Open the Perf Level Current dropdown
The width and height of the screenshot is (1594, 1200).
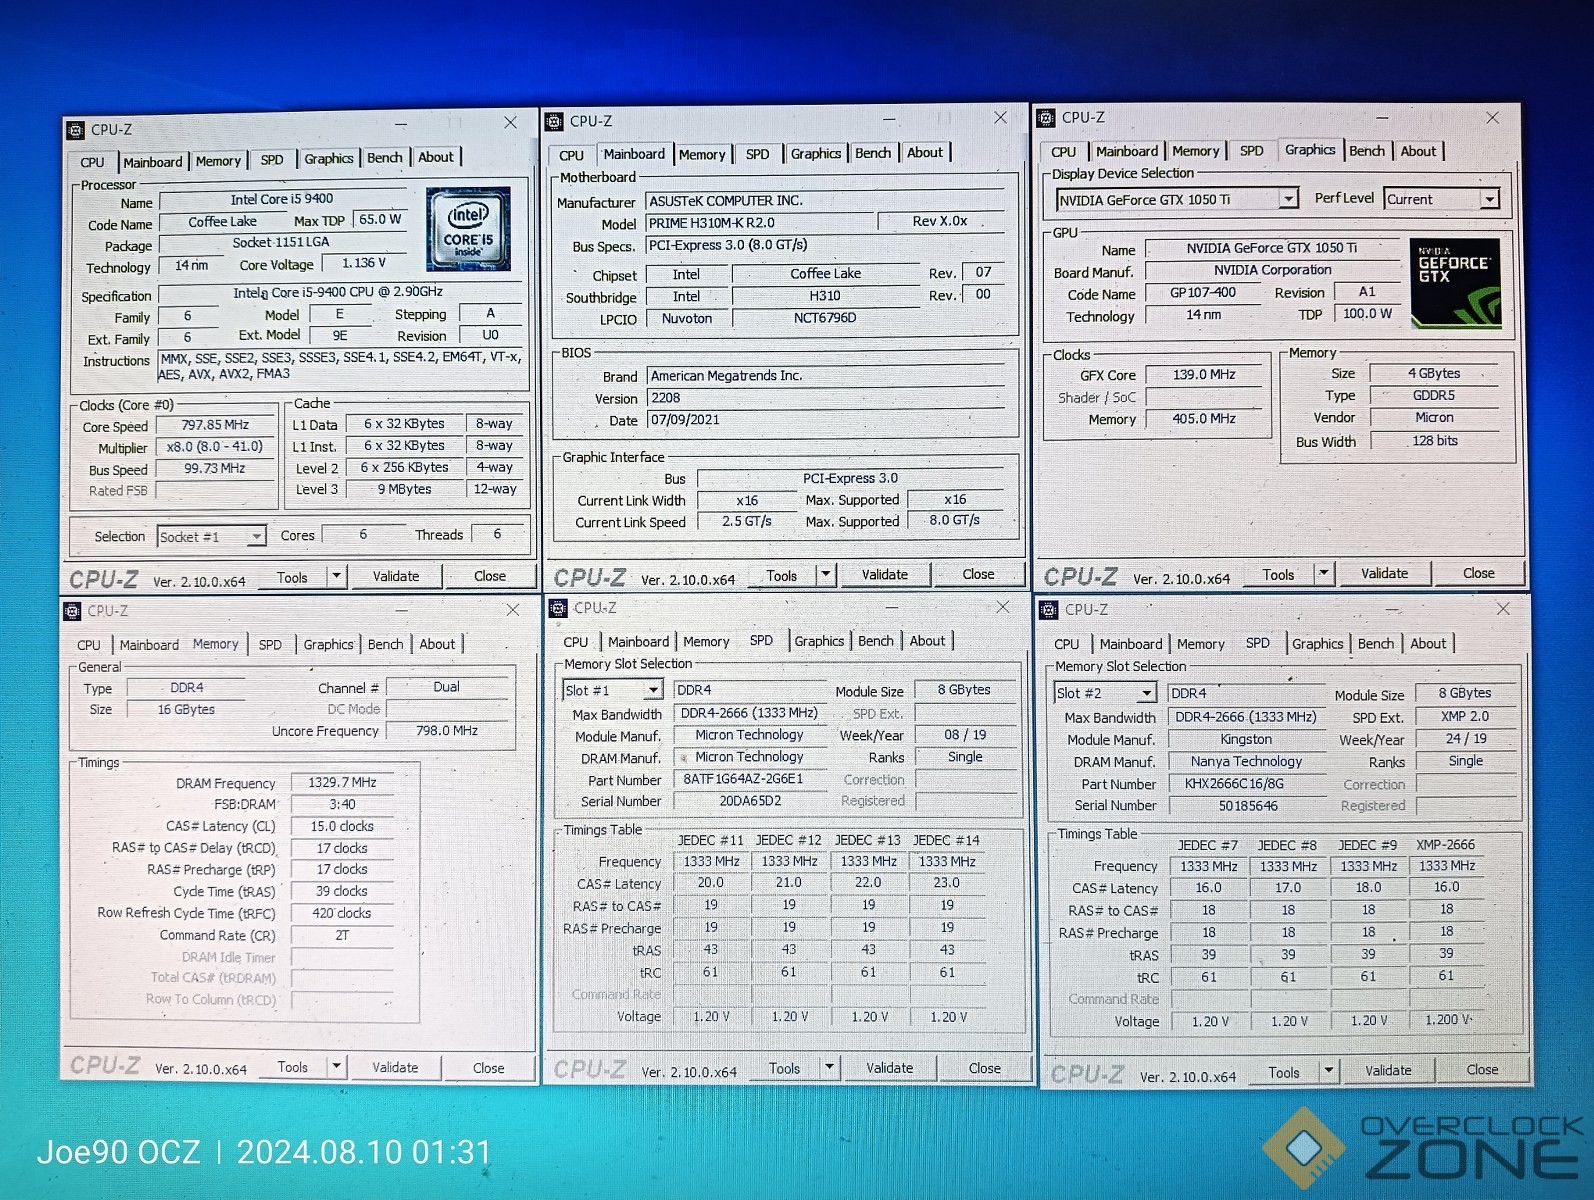click(x=1490, y=199)
